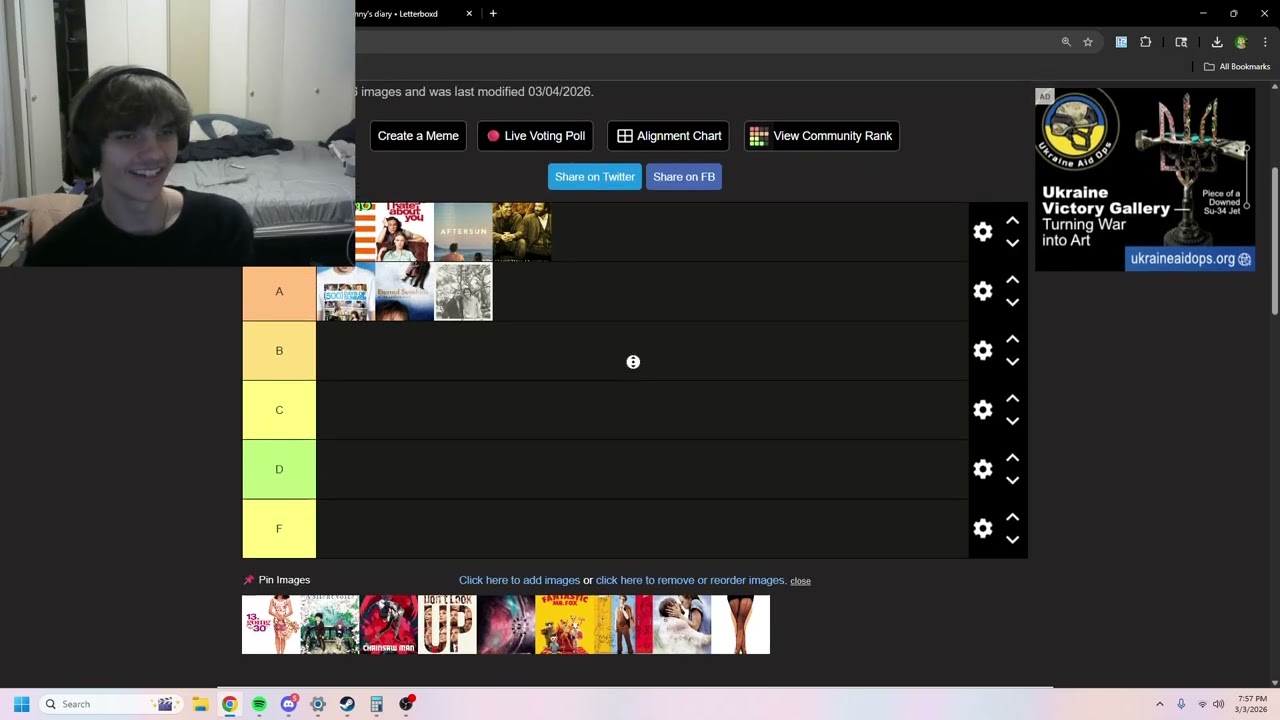The height and width of the screenshot is (720, 1280).
Task: Open a new browser tab
Action: click(x=493, y=14)
